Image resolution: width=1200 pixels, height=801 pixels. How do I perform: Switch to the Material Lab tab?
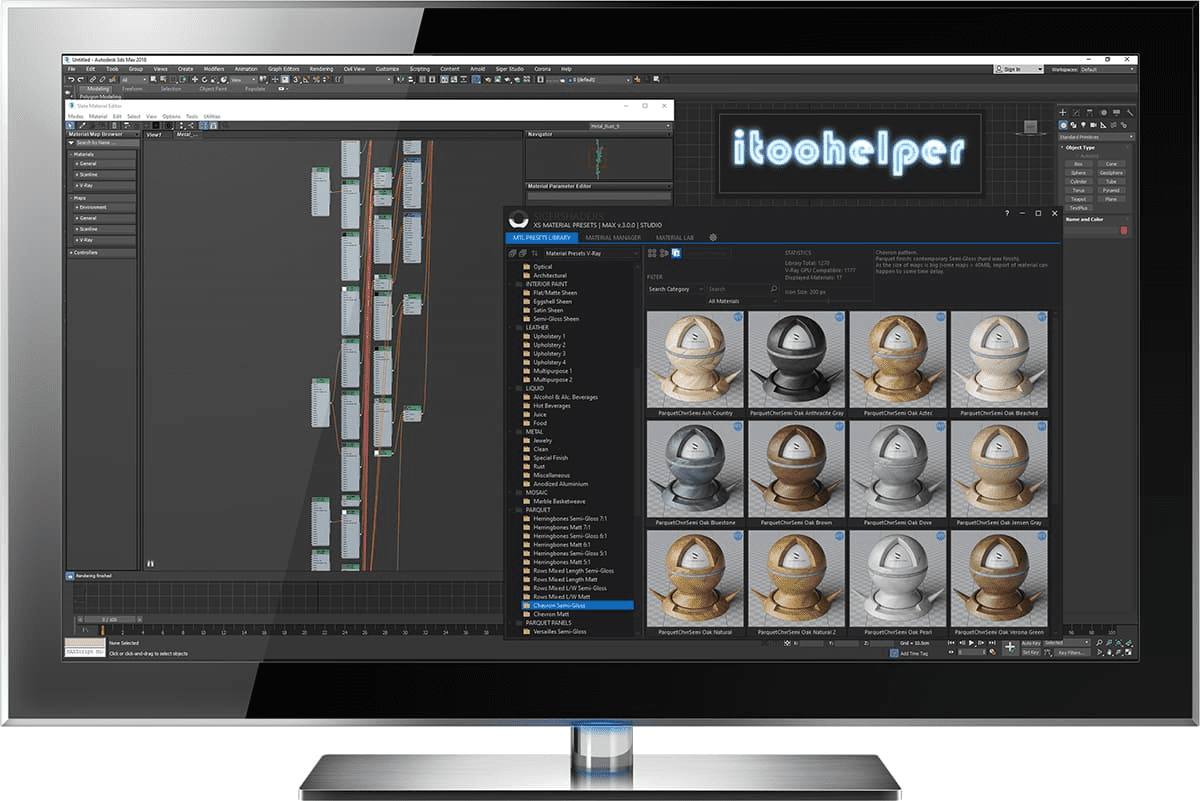pyautogui.click(x=675, y=237)
